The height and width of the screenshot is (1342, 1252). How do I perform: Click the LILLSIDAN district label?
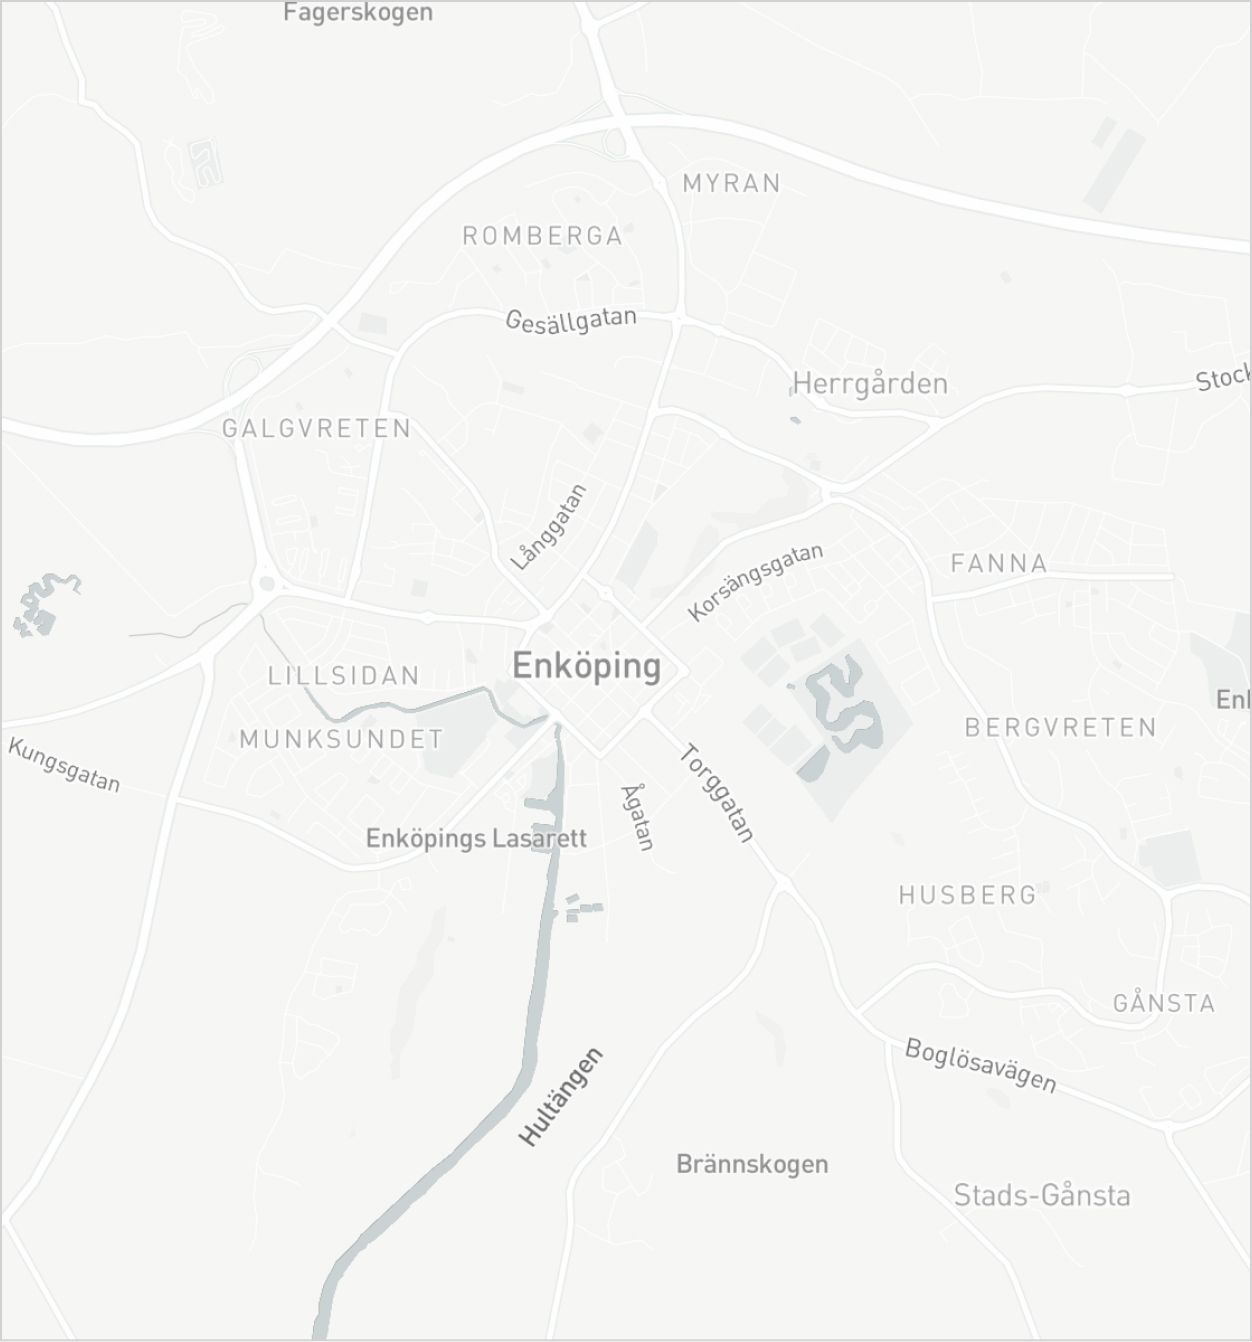343,675
